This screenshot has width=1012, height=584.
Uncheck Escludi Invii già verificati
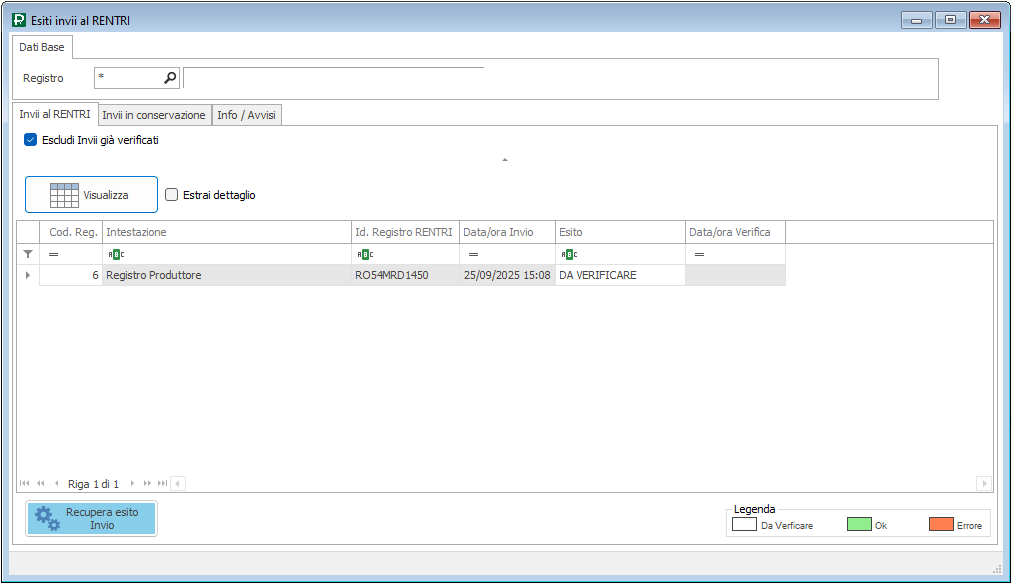tap(30, 140)
